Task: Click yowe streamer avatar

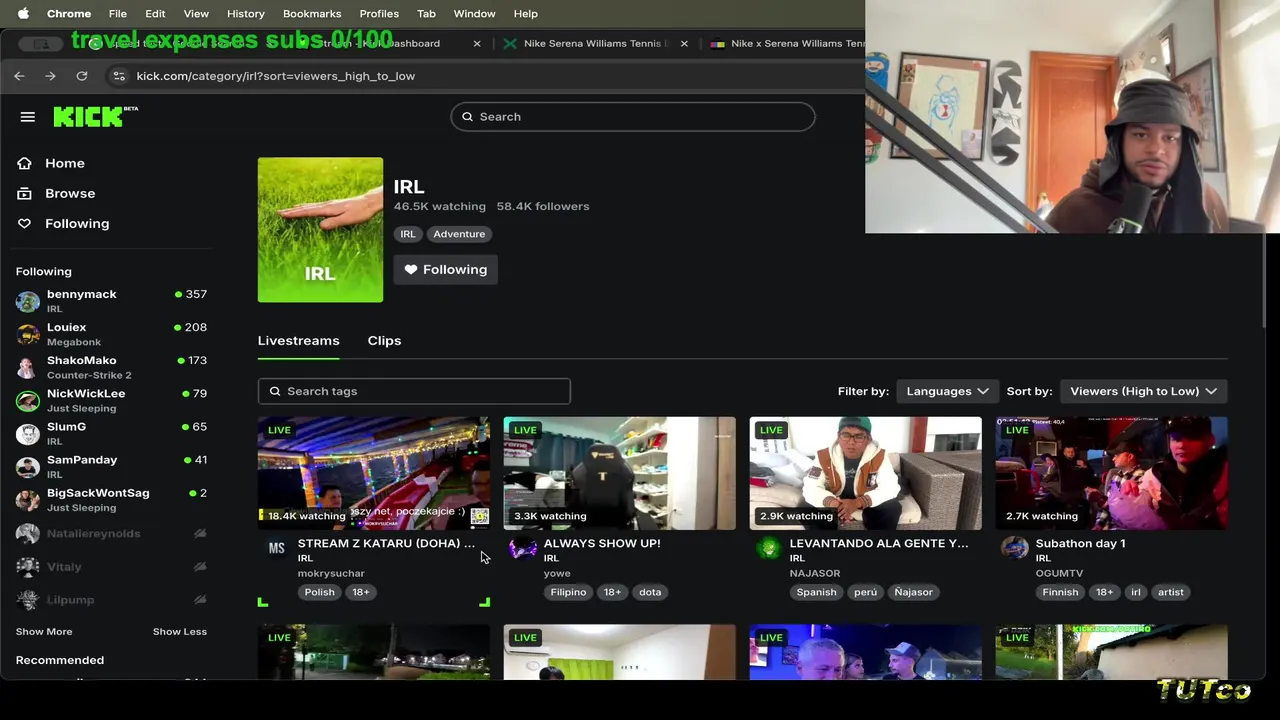Action: 522,548
